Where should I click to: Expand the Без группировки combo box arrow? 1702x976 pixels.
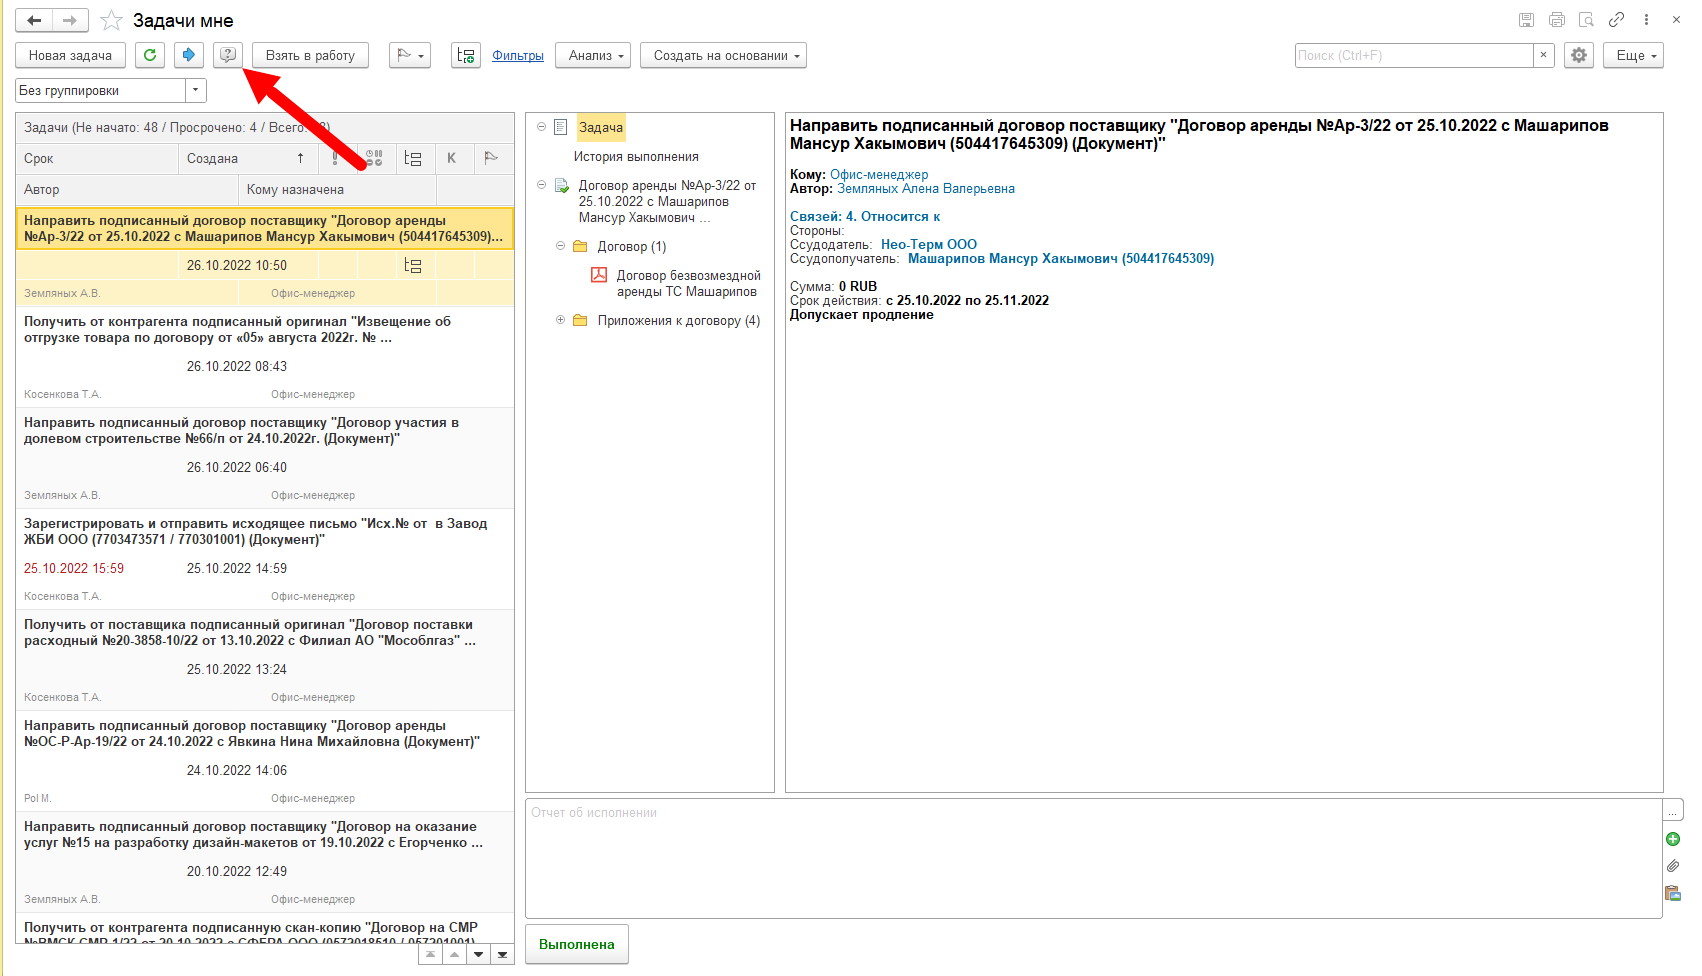(196, 90)
